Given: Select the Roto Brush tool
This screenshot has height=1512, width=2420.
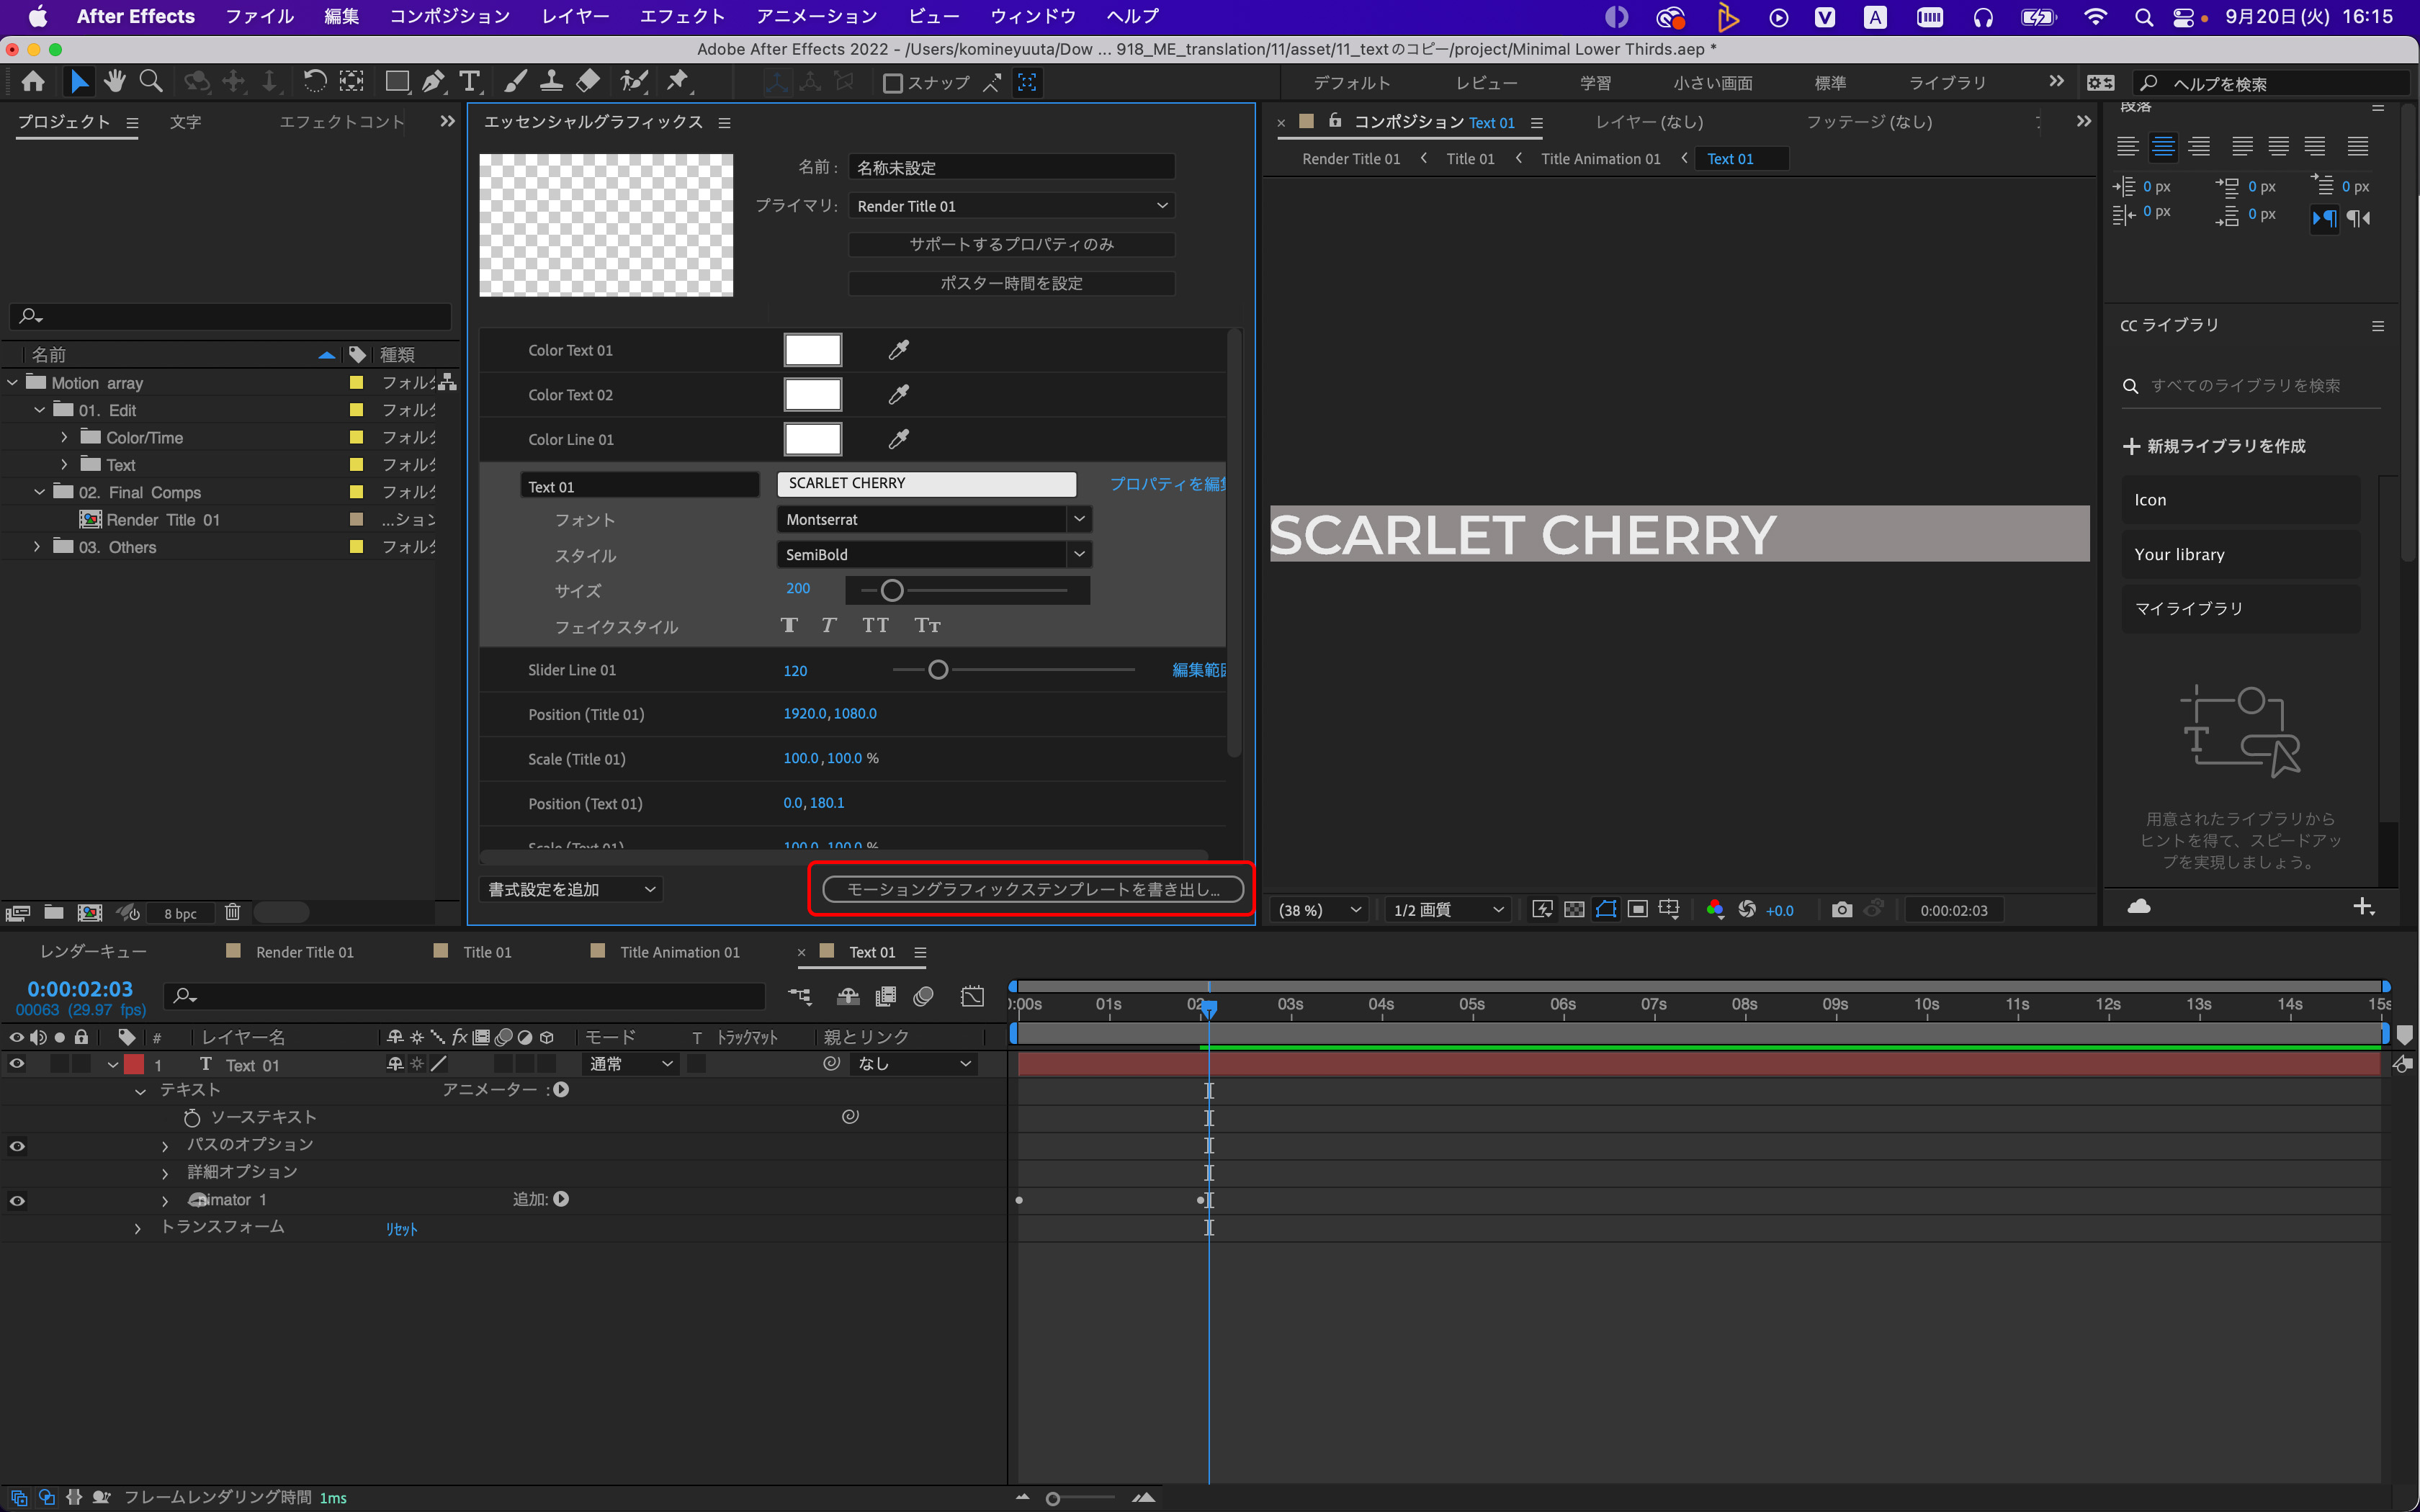Looking at the screenshot, I should [x=634, y=82].
